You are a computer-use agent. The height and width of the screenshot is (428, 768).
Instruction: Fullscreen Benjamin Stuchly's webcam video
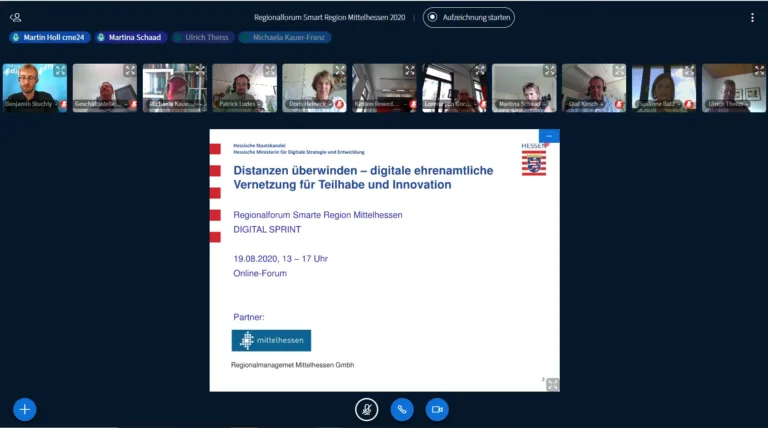point(60,71)
